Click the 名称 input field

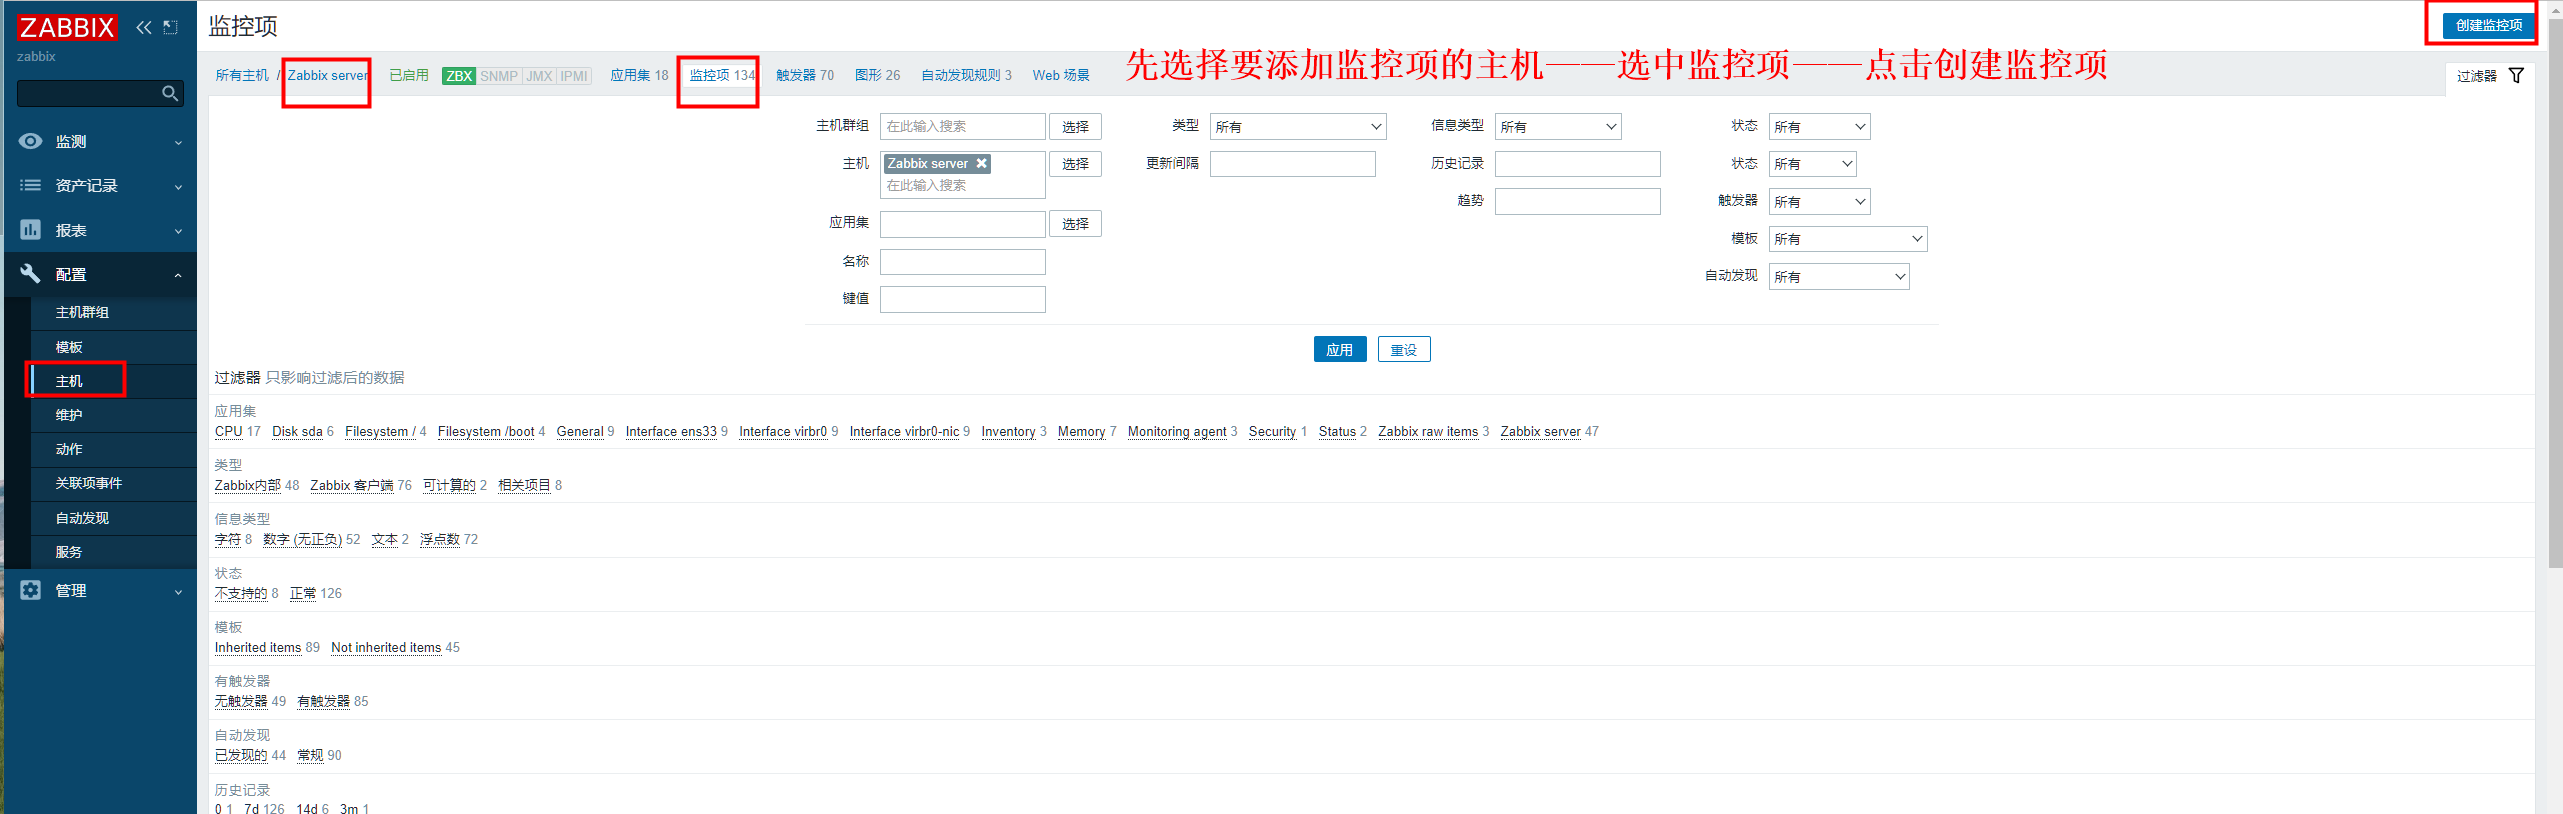pyautogui.click(x=963, y=262)
